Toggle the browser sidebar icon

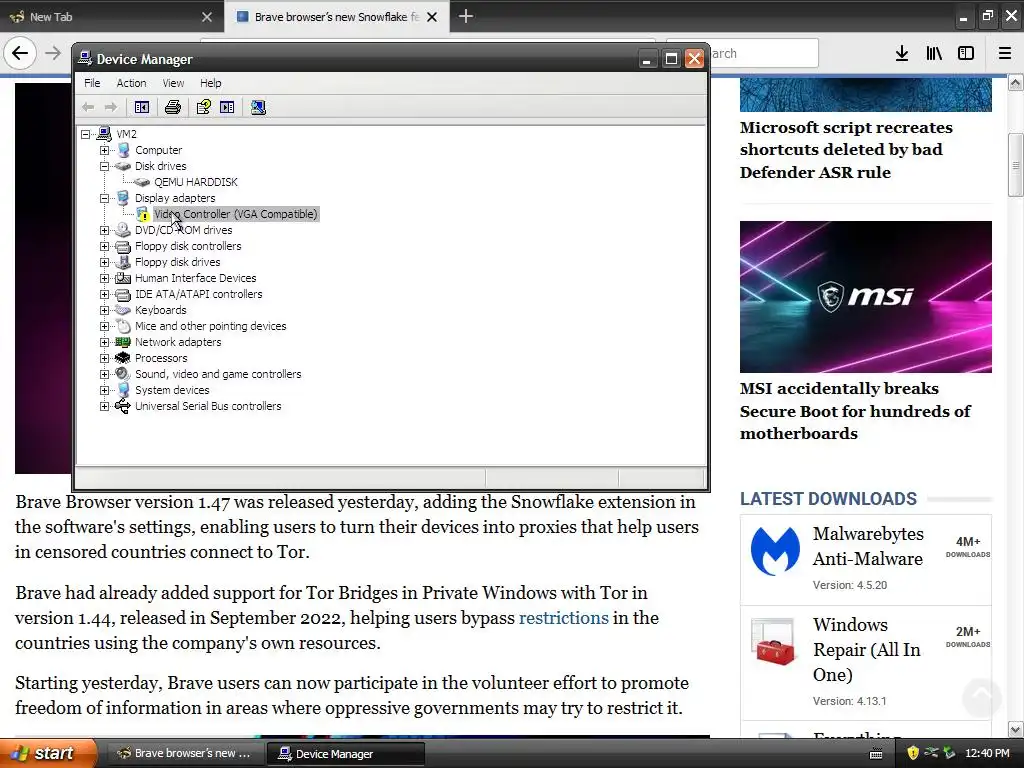966,54
